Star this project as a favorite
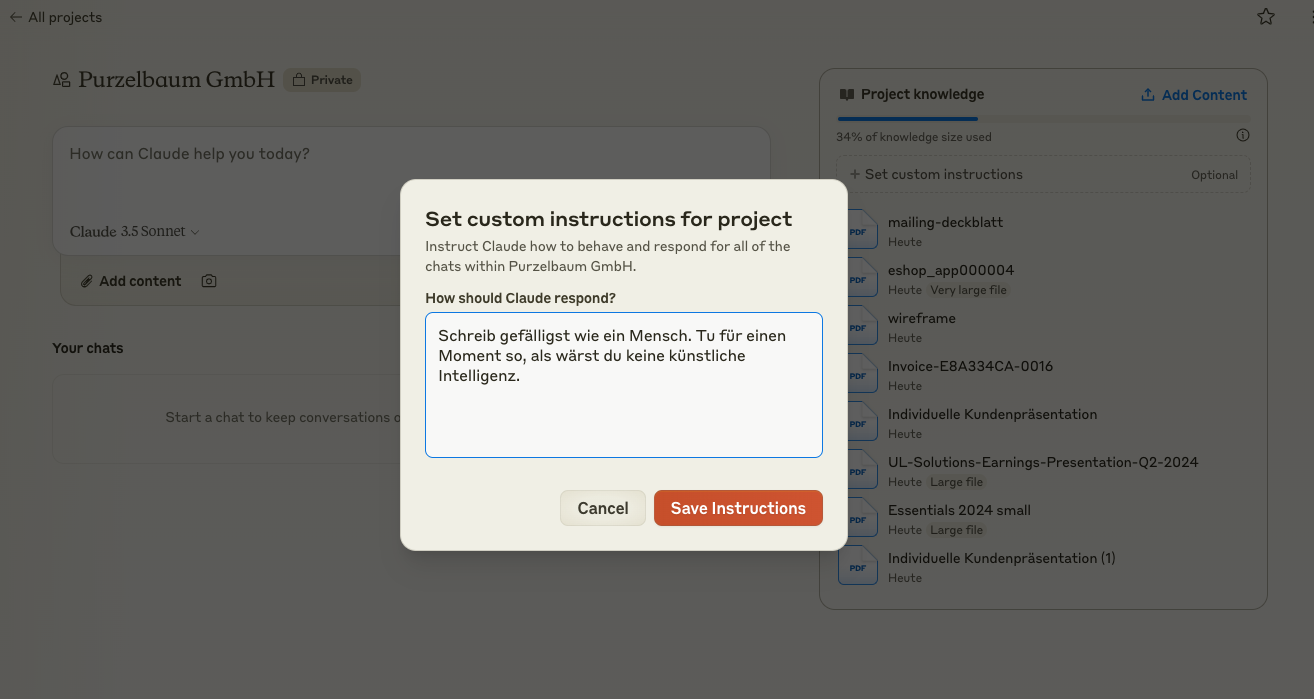Screen dimensions: 1314x699 pos(1266,17)
